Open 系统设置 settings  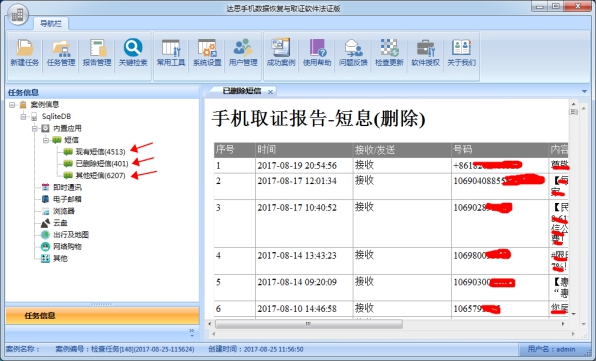[207, 53]
